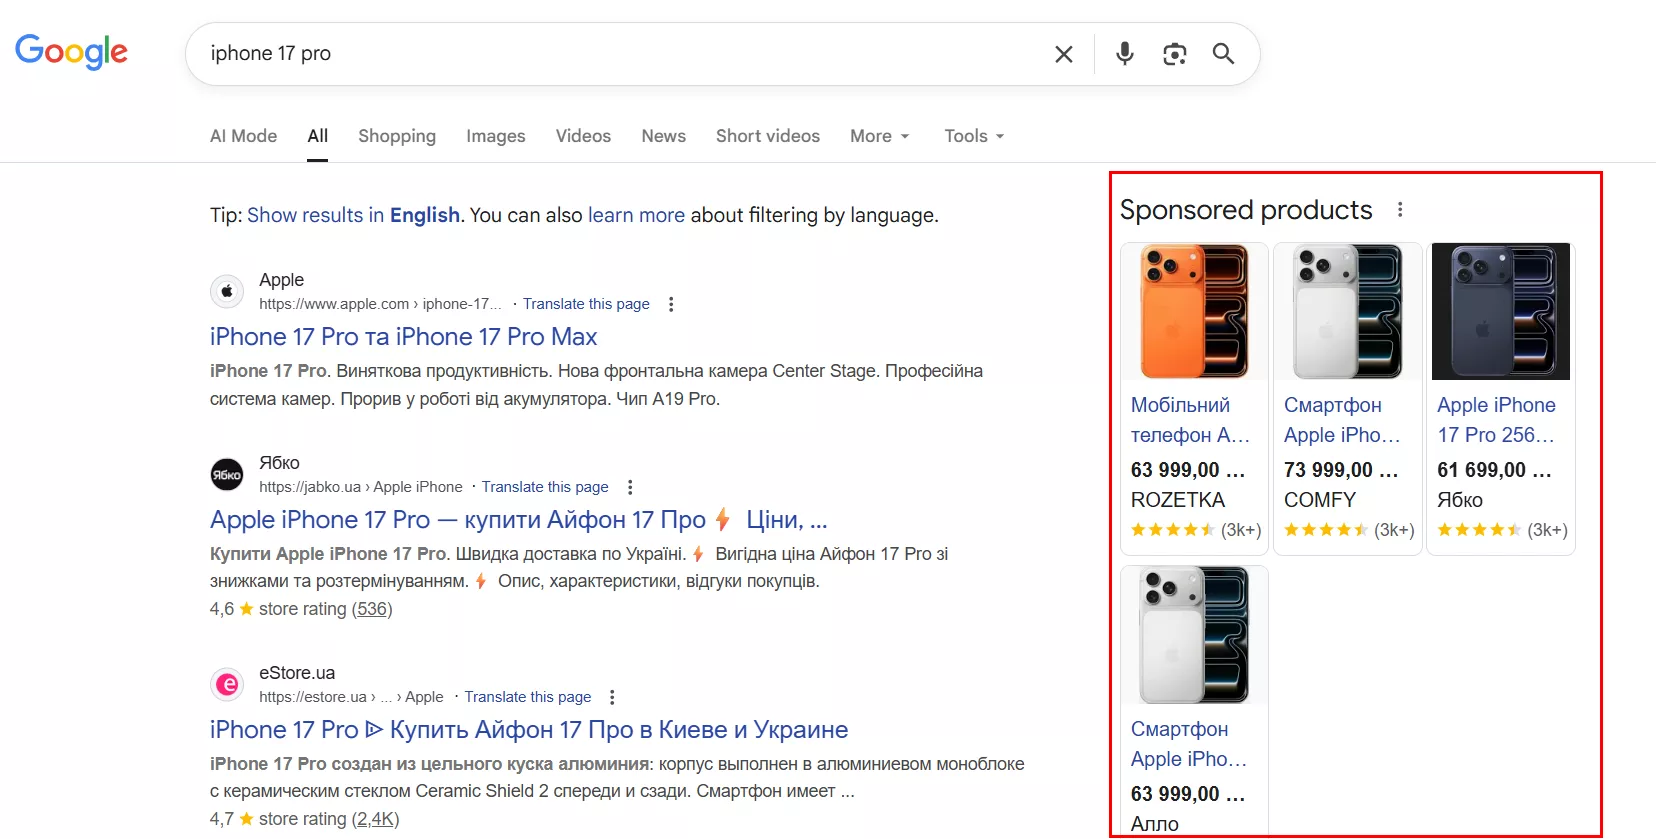
Task: Click the 73 999,00 COMFY price
Action: click(x=1341, y=470)
